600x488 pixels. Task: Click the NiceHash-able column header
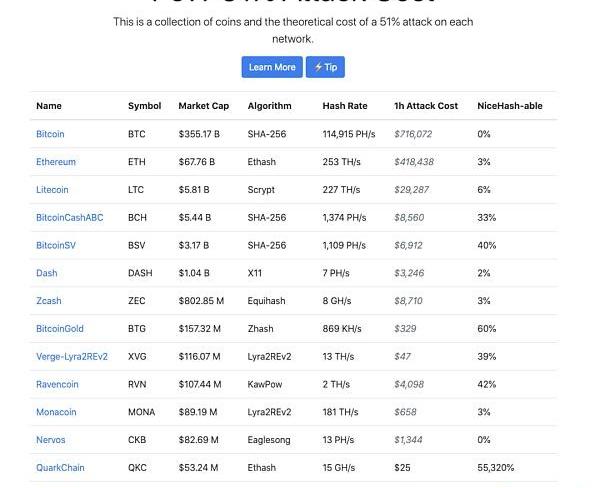point(510,106)
